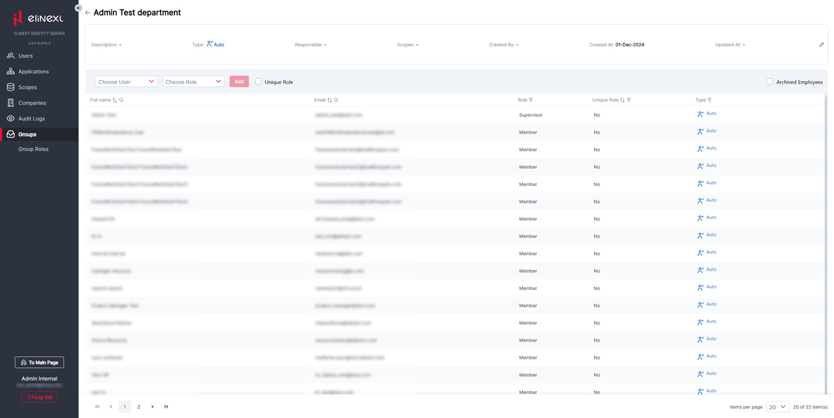The width and height of the screenshot is (834, 418).
Task: Click the search icon in Full name column
Action: click(x=122, y=100)
